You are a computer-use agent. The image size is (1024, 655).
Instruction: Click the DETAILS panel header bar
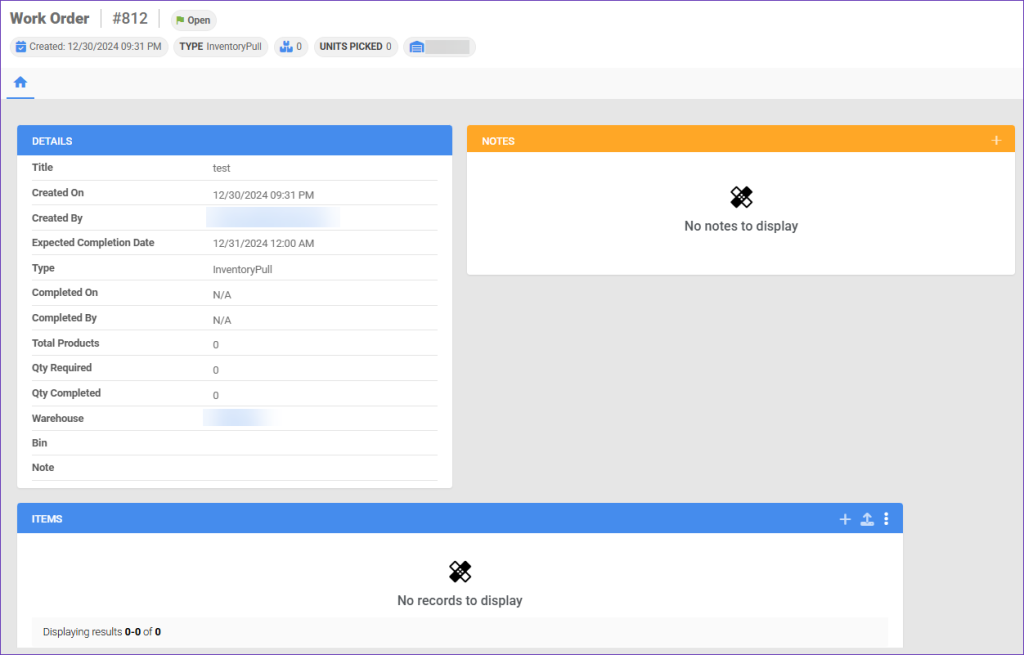point(234,140)
